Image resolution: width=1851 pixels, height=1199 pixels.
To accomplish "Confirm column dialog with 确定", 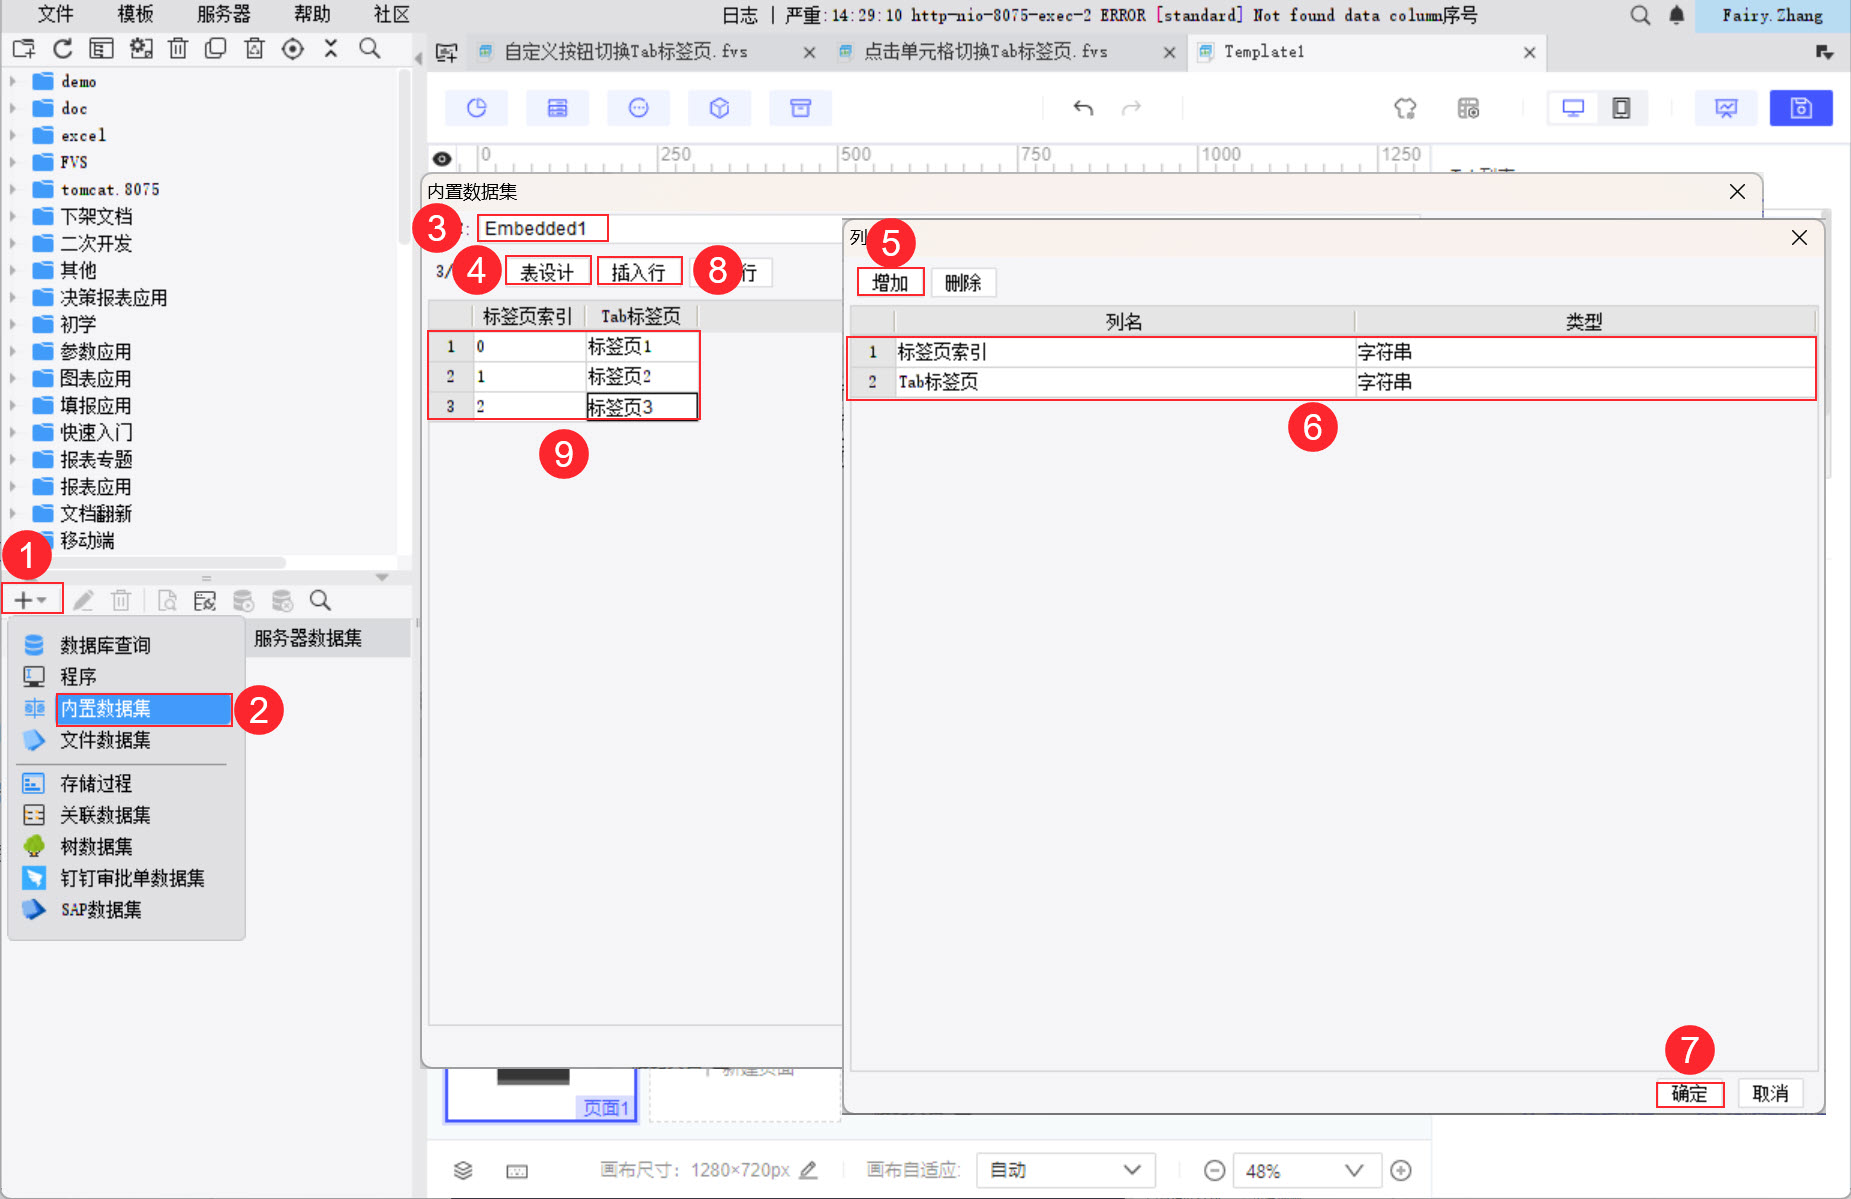I will point(1690,1094).
